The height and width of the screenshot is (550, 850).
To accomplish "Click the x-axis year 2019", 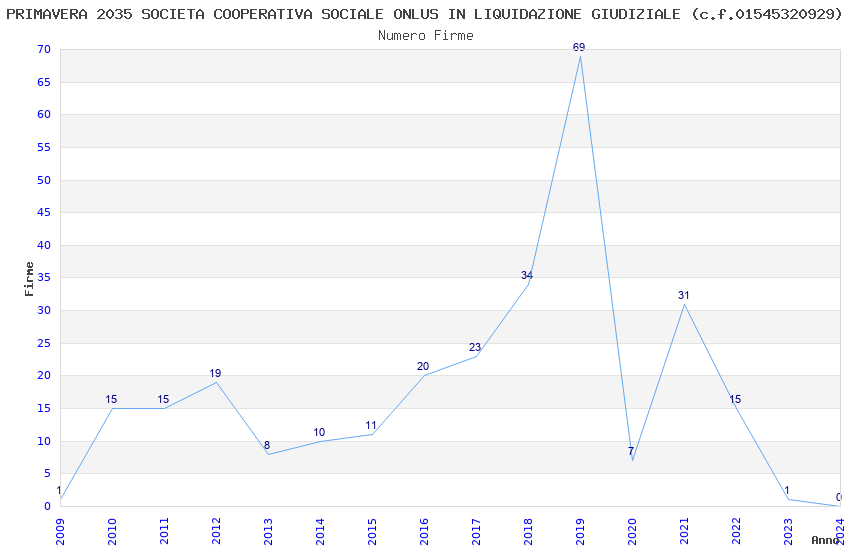I will 580,531.
